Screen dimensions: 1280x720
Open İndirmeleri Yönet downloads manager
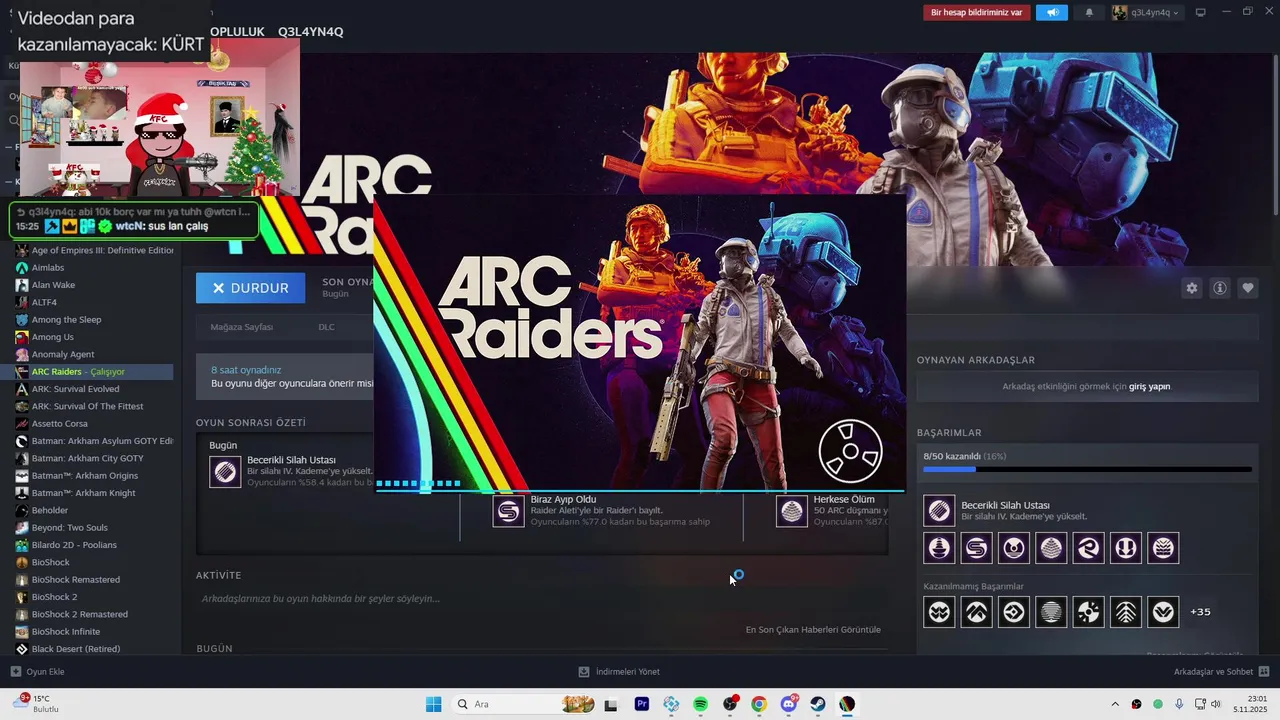(x=619, y=672)
